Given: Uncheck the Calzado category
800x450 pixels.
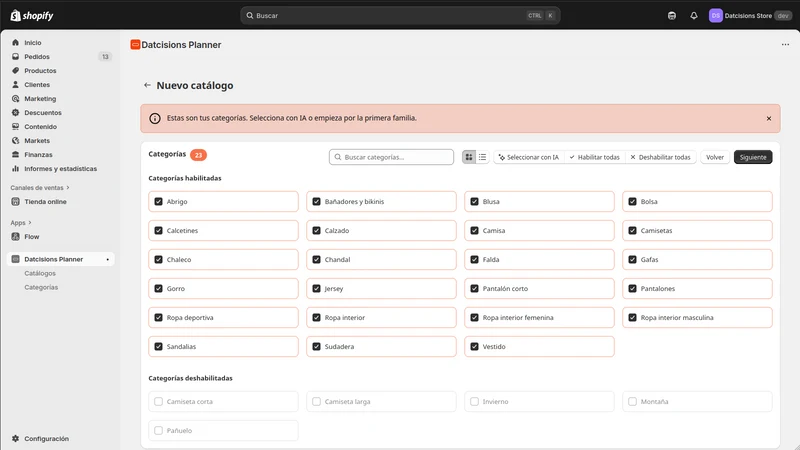Looking at the screenshot, I should [x=316, y=231].
